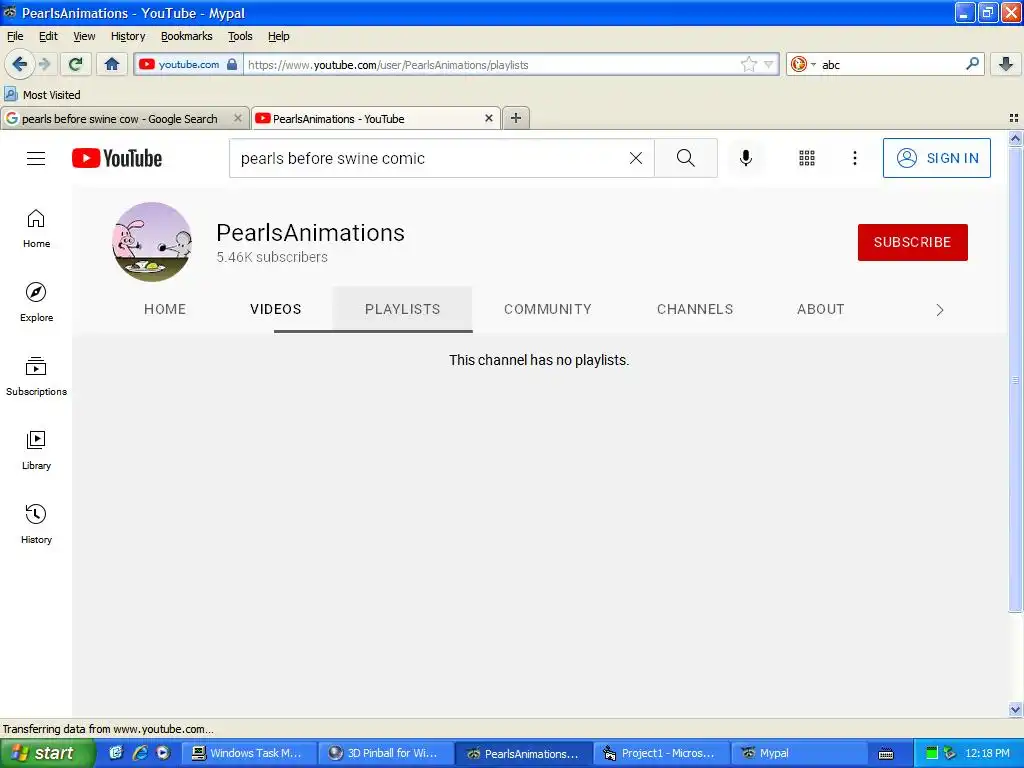The height and width of the screenshot is (768, 1024).
Task: Open the YouTube settings three-dot menu
Action: 854,158
